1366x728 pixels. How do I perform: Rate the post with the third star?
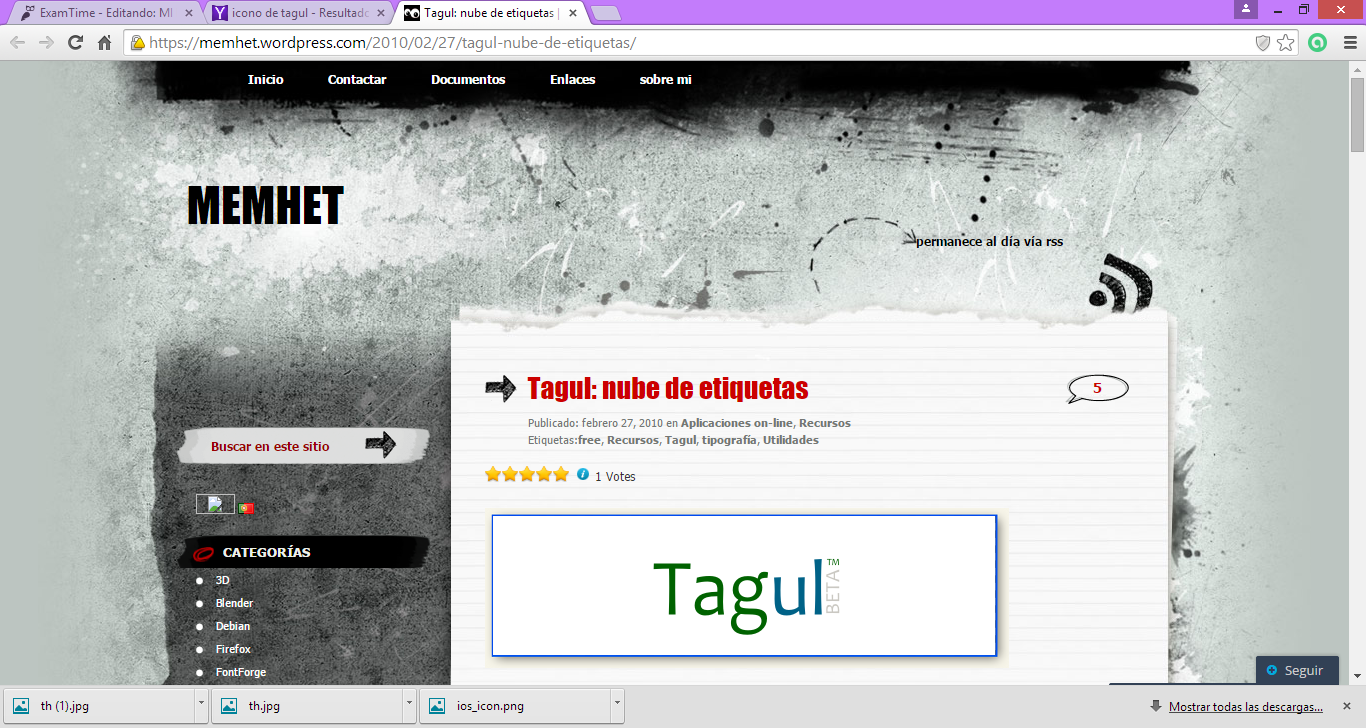coord(527,474)
